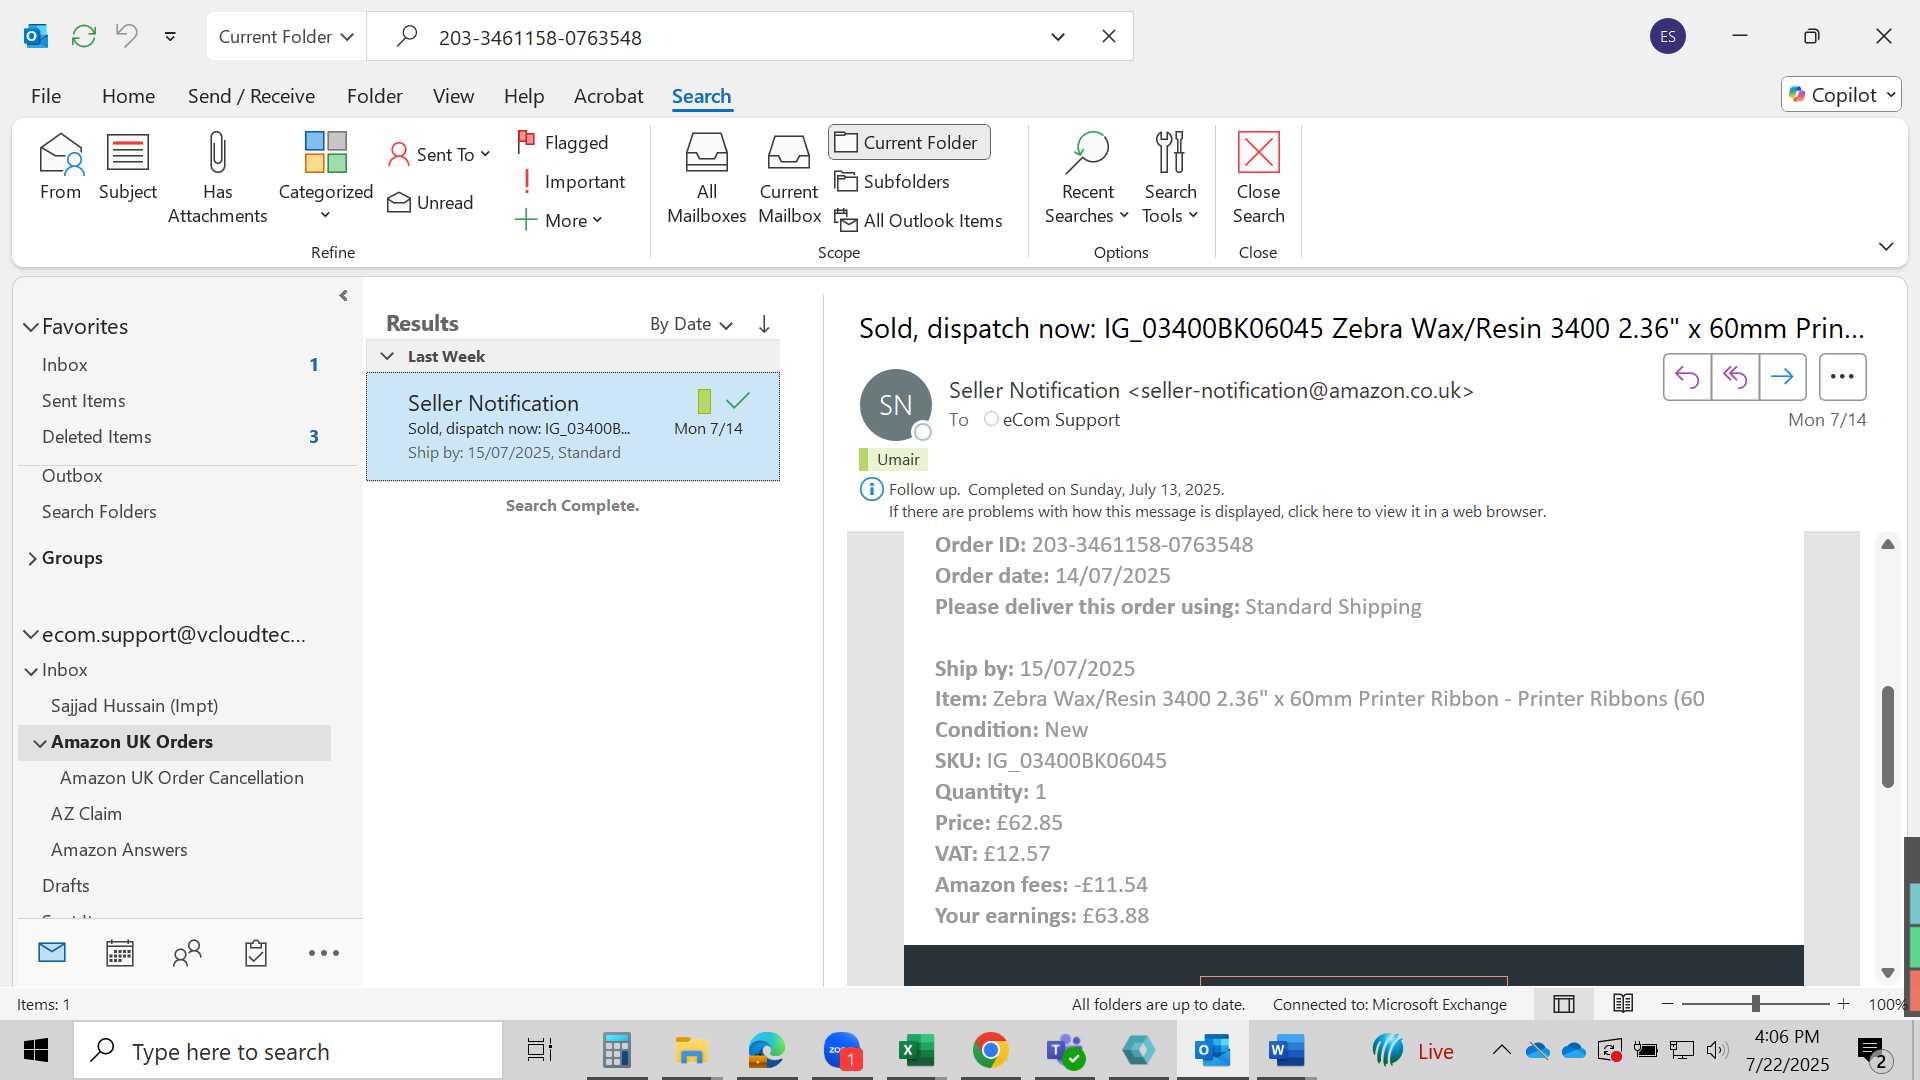Viewport: 1920px width, 1080px height.
Task: Refine search by From
Action: click(x=60, y=167)
